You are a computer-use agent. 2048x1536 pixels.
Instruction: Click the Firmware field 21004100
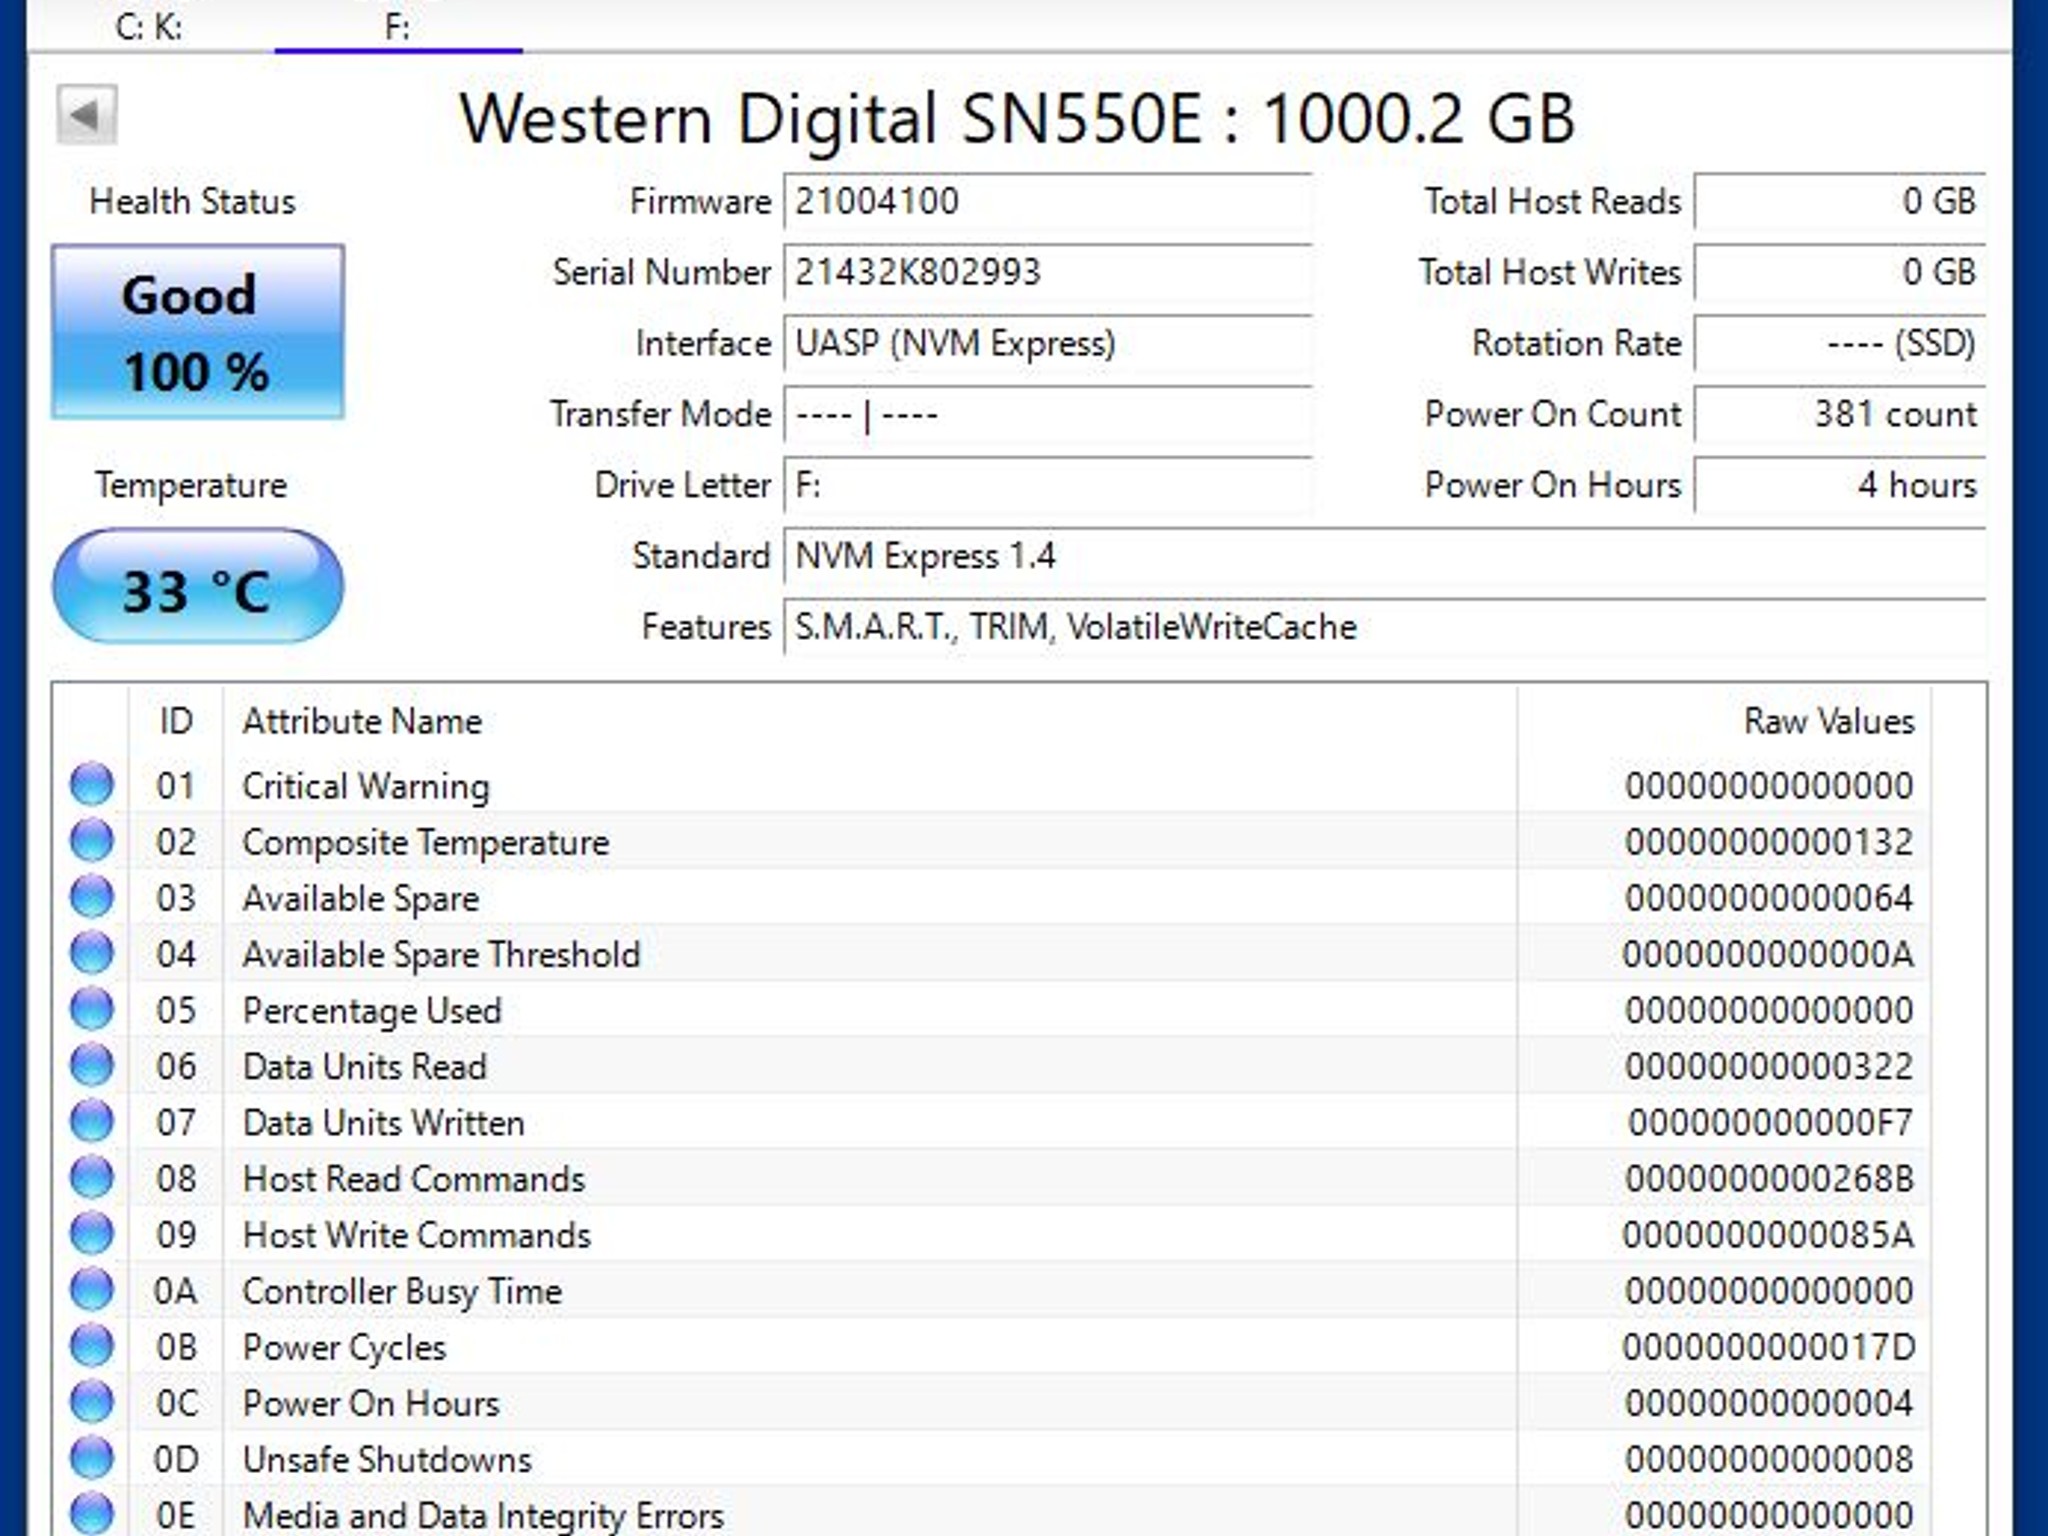(1048, 202)
